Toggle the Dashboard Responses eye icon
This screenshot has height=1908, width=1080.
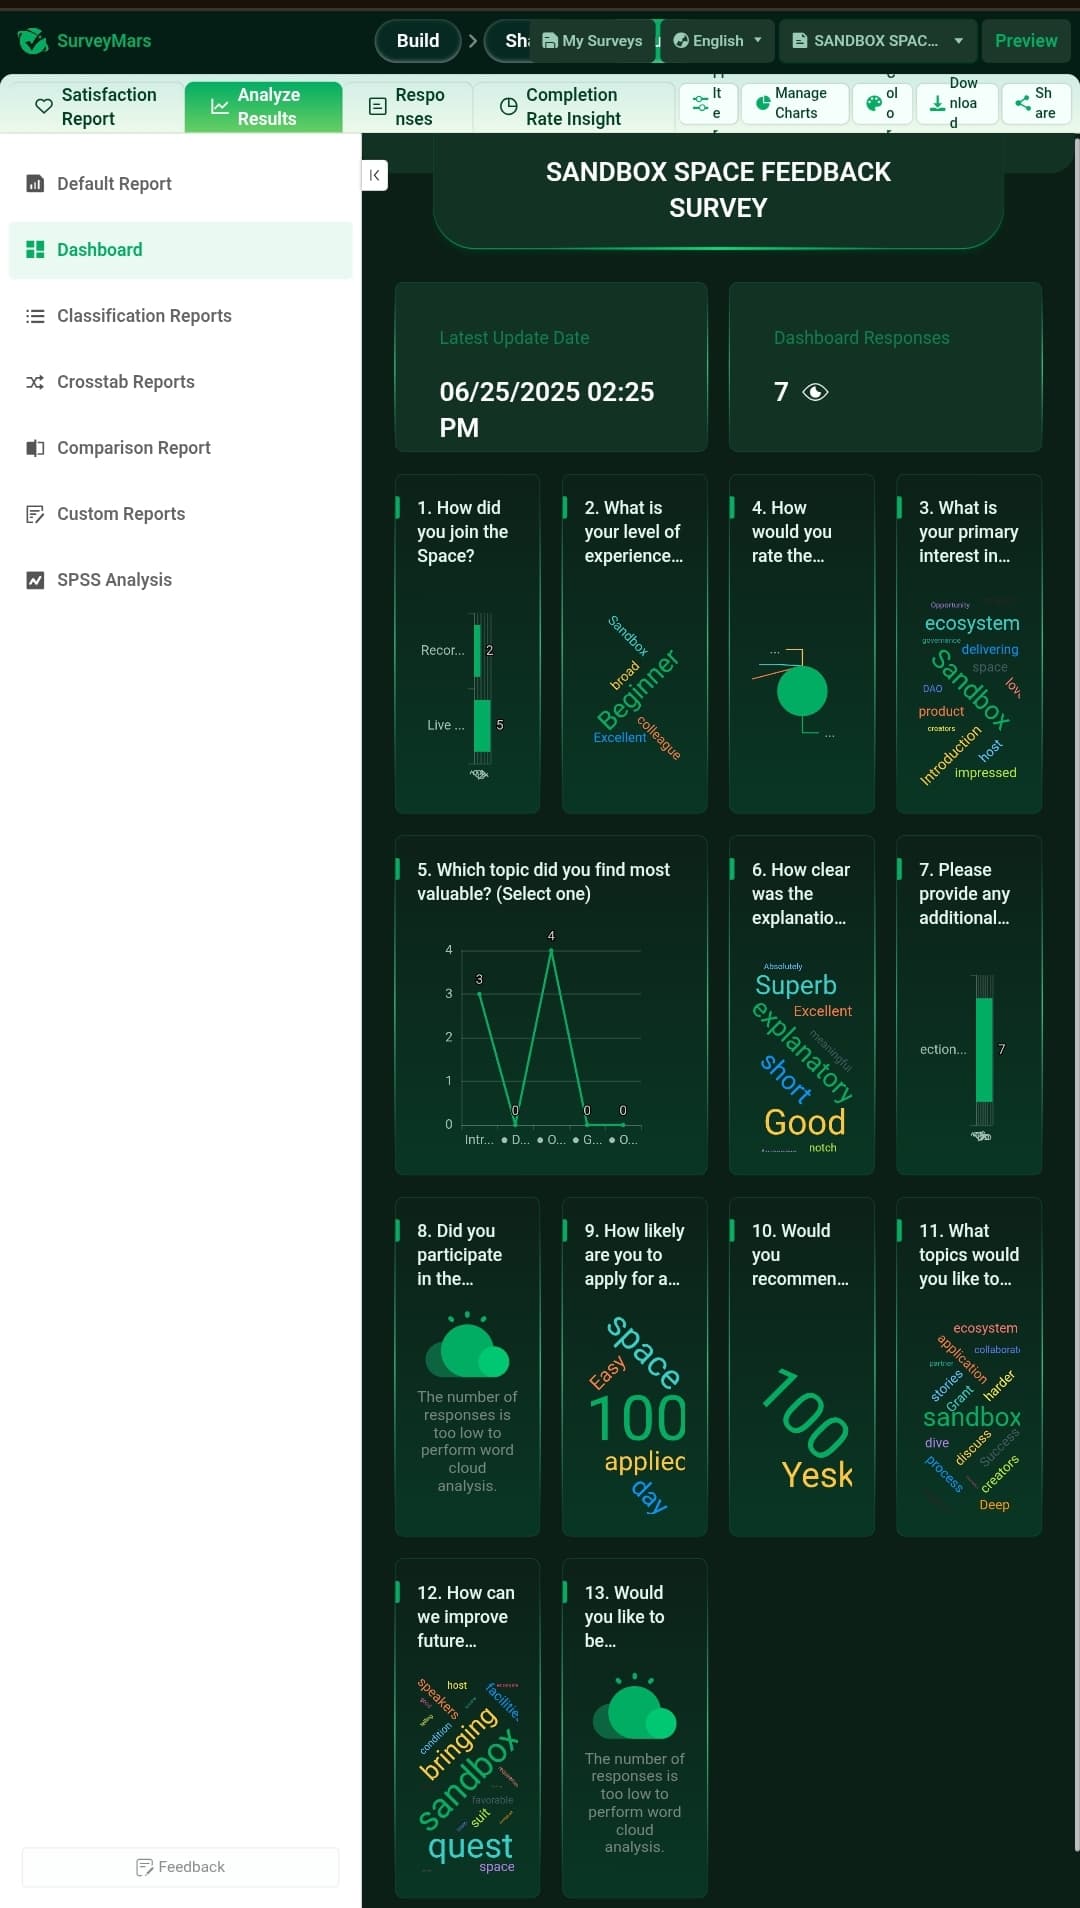coord(816,392)
